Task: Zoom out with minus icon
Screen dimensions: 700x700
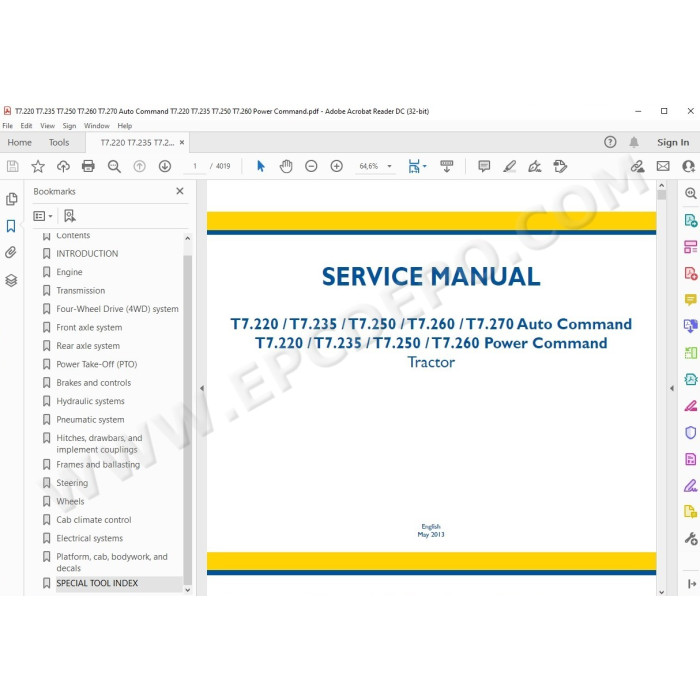Action: click(x=311, y=167)
